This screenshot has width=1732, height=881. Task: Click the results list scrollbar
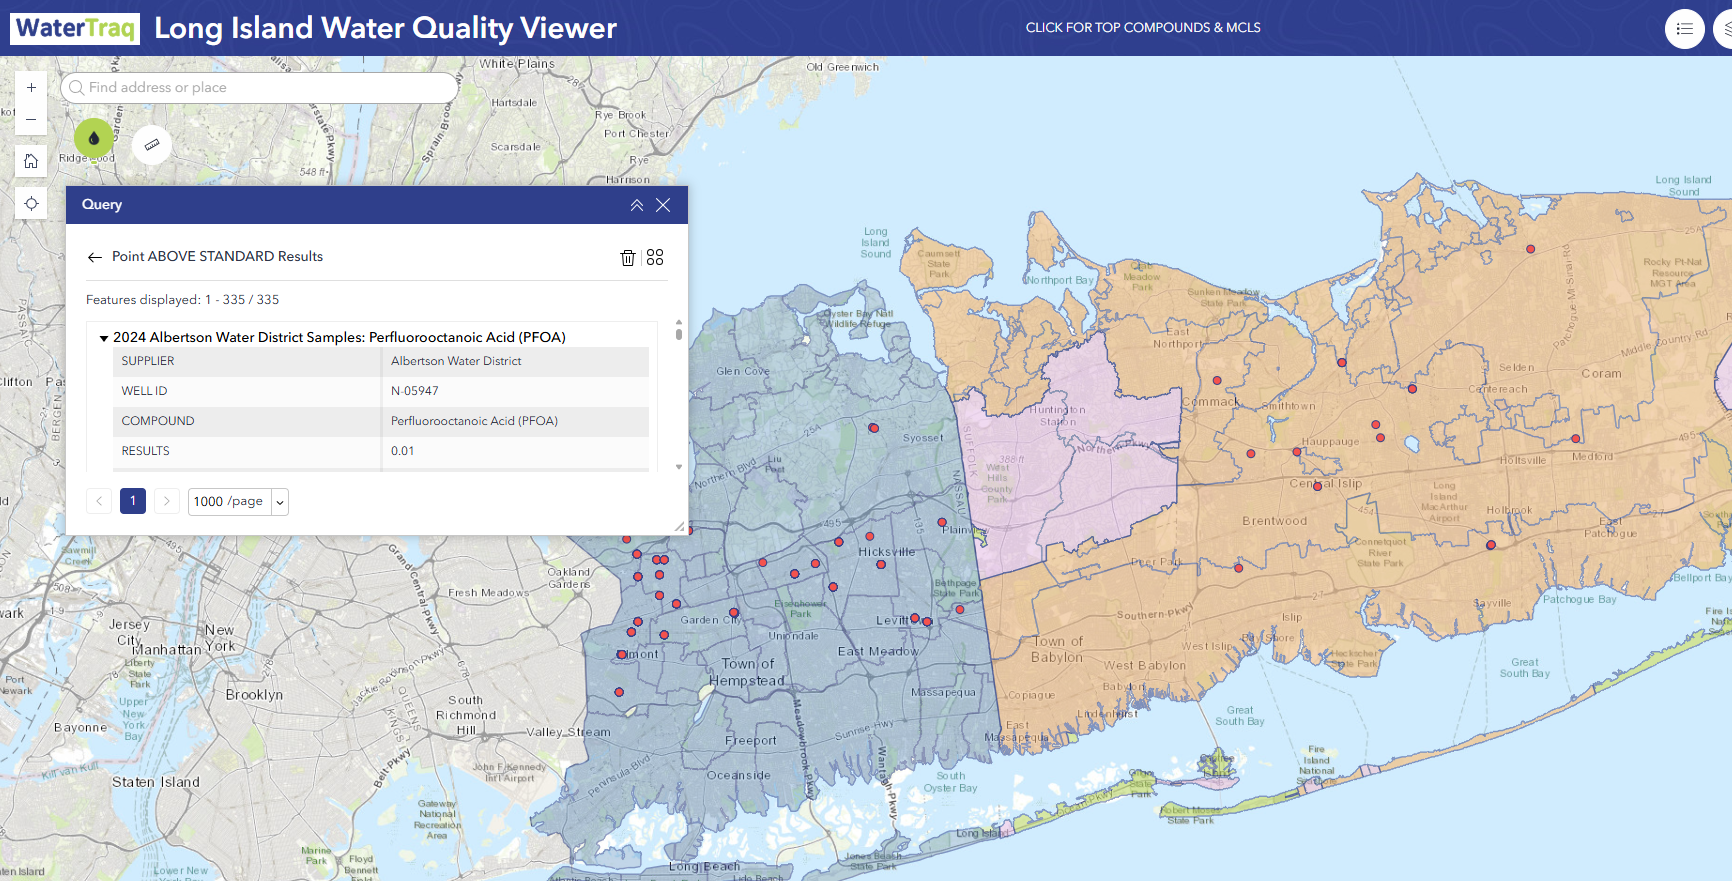click(x=679, y=331)
